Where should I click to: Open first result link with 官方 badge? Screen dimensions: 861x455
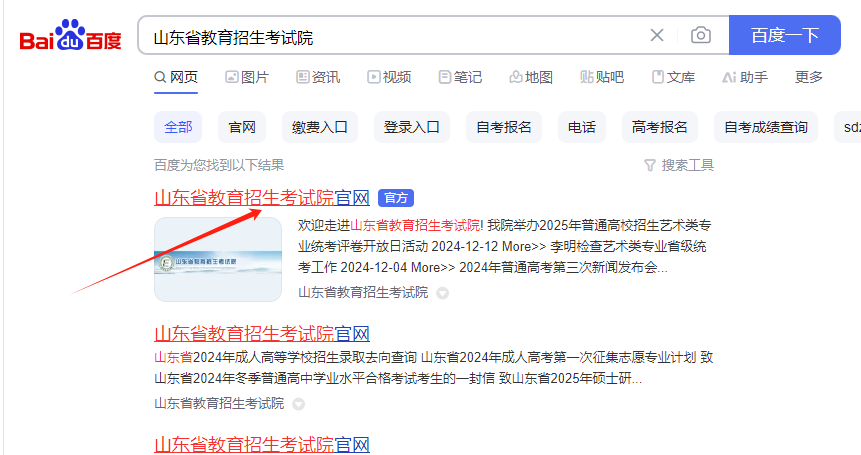[262, 198]
